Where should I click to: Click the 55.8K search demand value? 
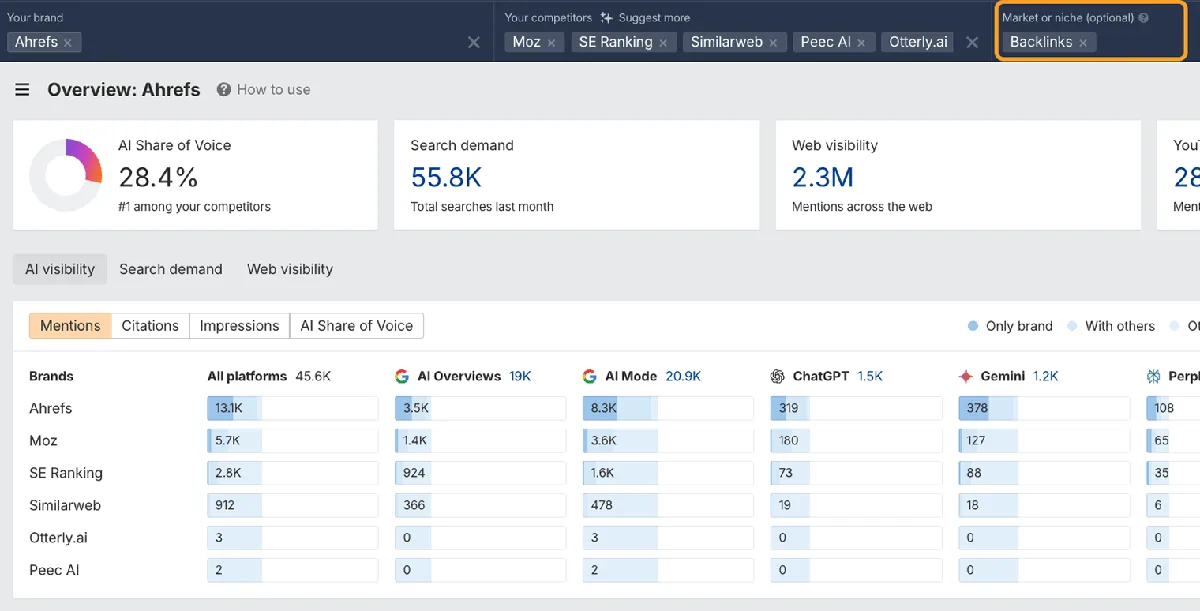[446, 178]
